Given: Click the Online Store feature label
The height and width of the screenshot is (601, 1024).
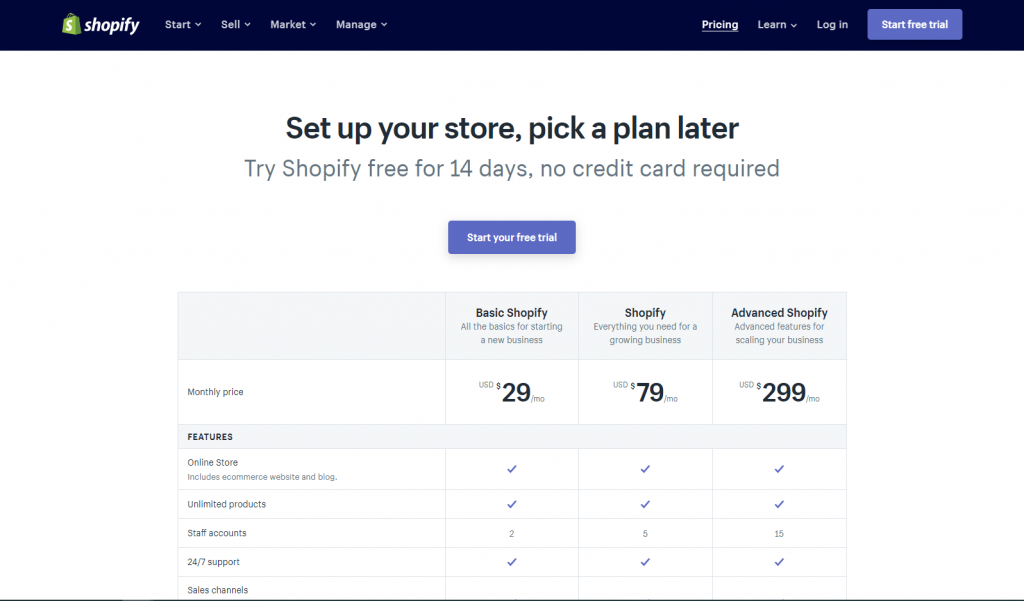Looking at the screenshot, I should pos(213,463).
